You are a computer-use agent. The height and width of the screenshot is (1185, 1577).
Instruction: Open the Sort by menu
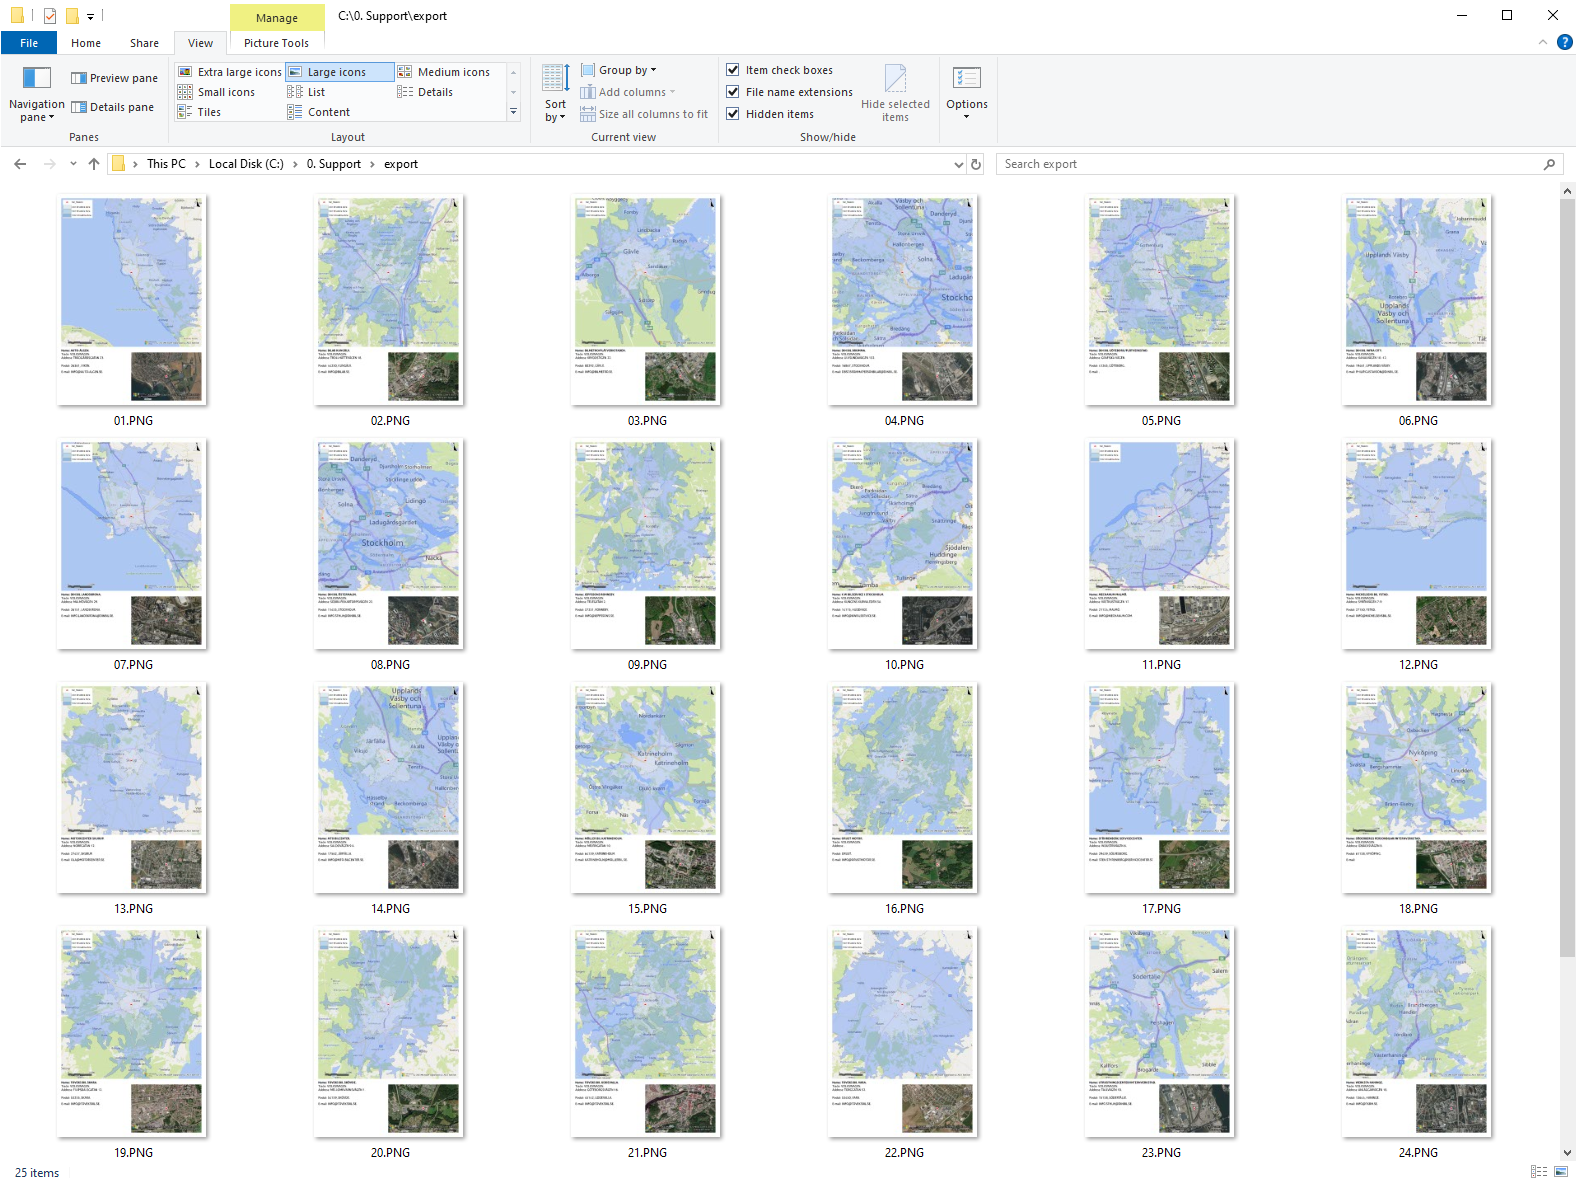(555, 93)
